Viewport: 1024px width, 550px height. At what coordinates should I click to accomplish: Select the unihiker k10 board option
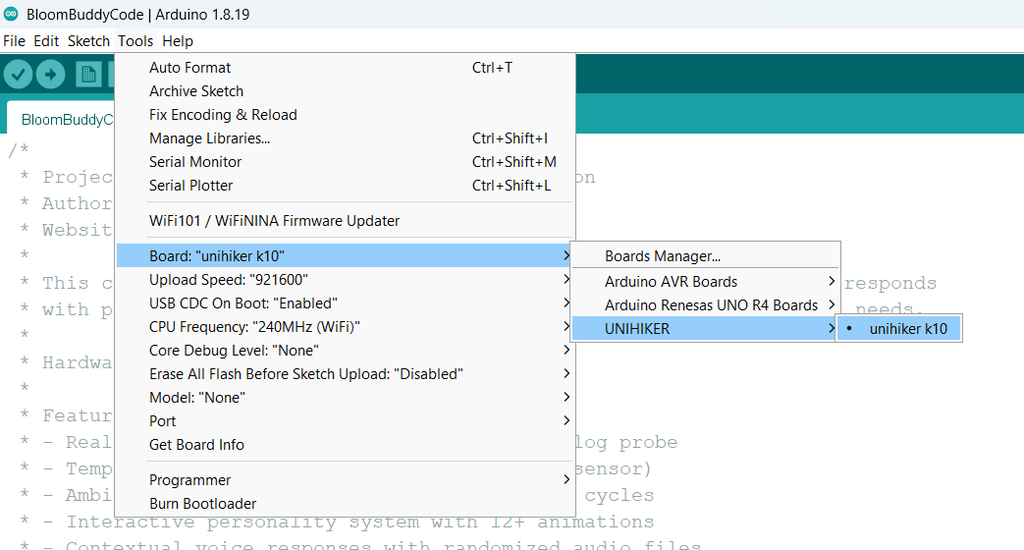click(x=908, y=328)
